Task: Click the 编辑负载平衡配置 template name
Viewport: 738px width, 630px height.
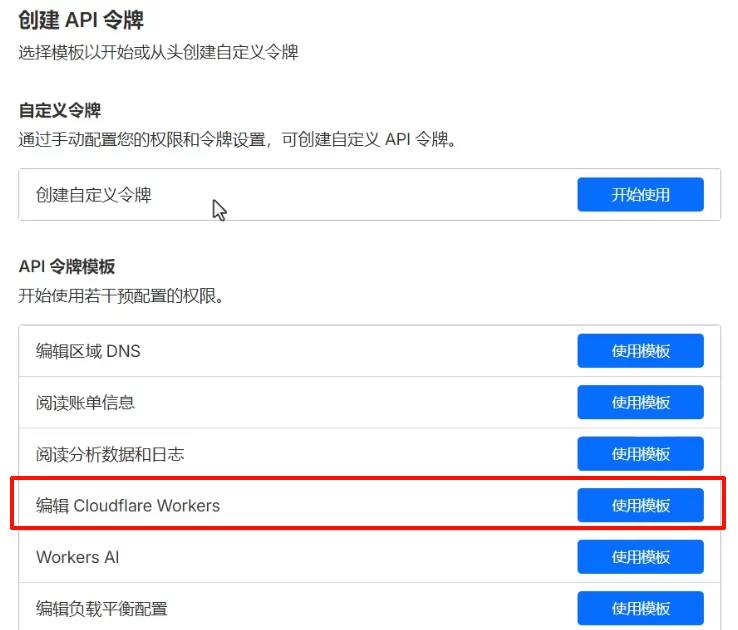Action: point(102,608)
